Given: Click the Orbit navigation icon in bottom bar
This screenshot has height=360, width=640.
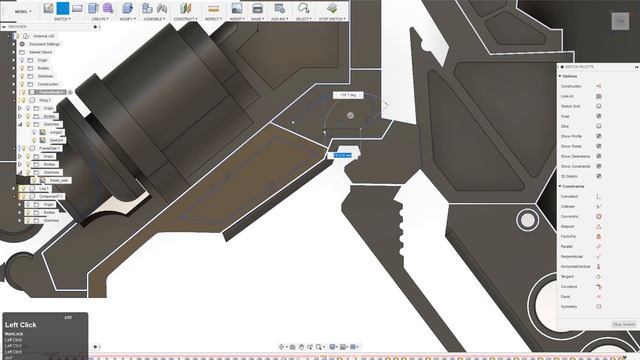Looking at the screenshot, I should tap(281, 347).
